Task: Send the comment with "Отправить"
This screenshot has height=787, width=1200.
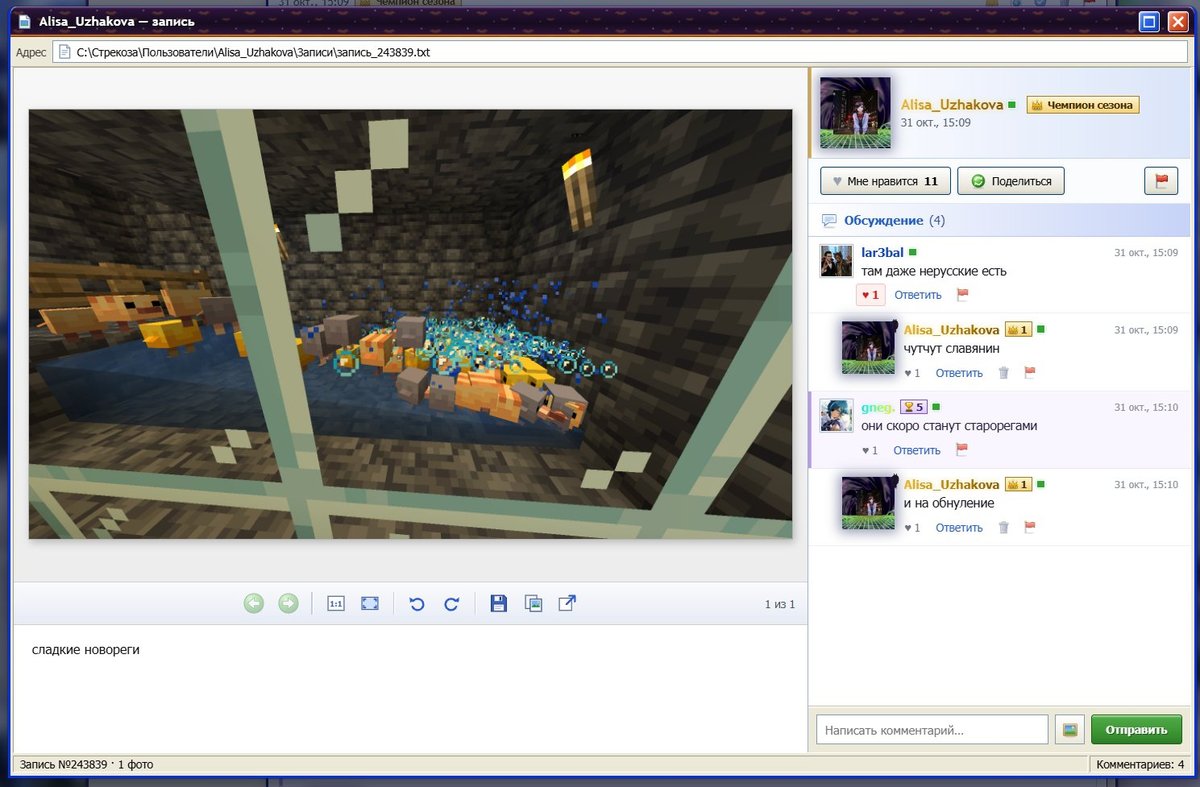Action: point(1136,730)
